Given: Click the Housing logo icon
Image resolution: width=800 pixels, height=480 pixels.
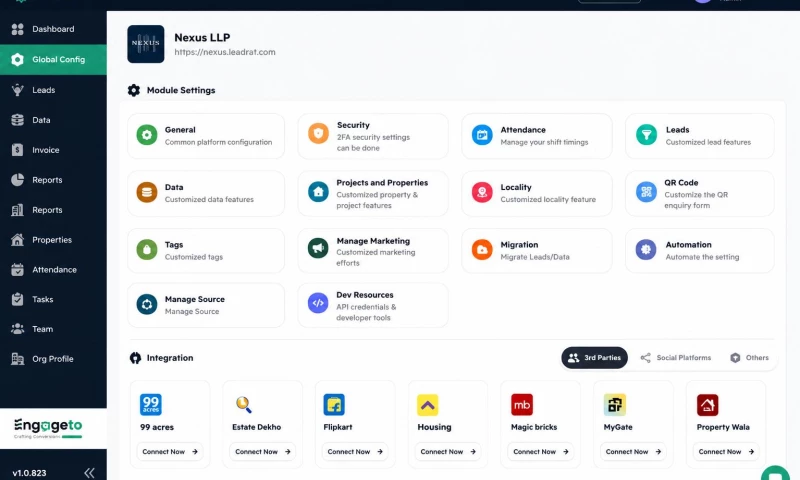Looking at the screenshot, I should coord(428,405).
